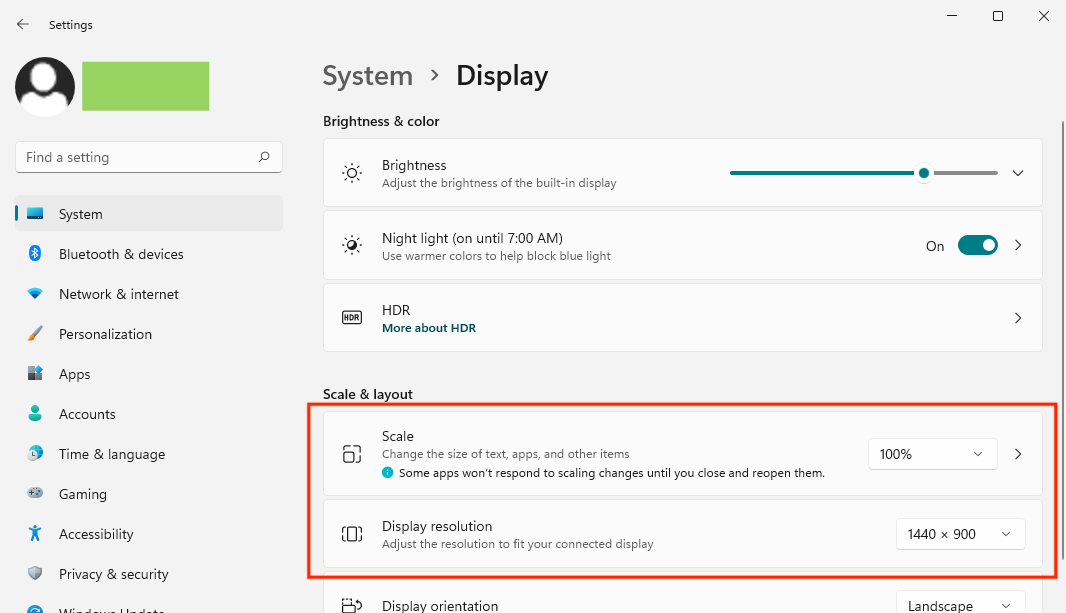Click the Gaming controller icon

click(35, 493)
